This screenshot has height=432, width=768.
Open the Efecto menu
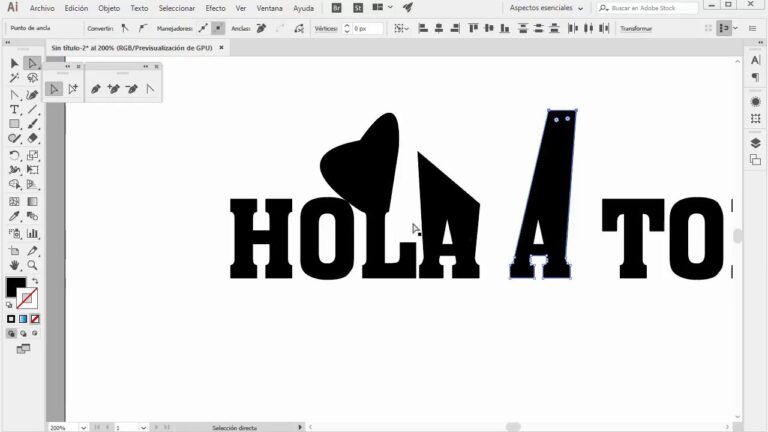(215, 8)
